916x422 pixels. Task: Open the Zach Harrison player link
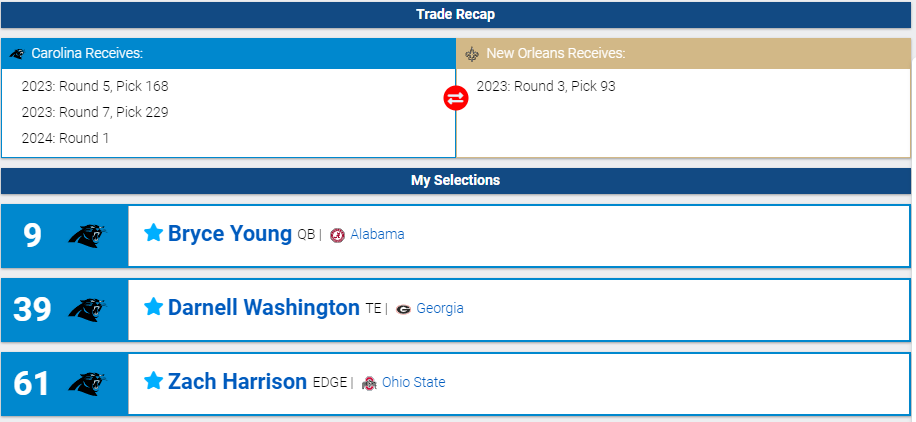[x=237, y=382]
